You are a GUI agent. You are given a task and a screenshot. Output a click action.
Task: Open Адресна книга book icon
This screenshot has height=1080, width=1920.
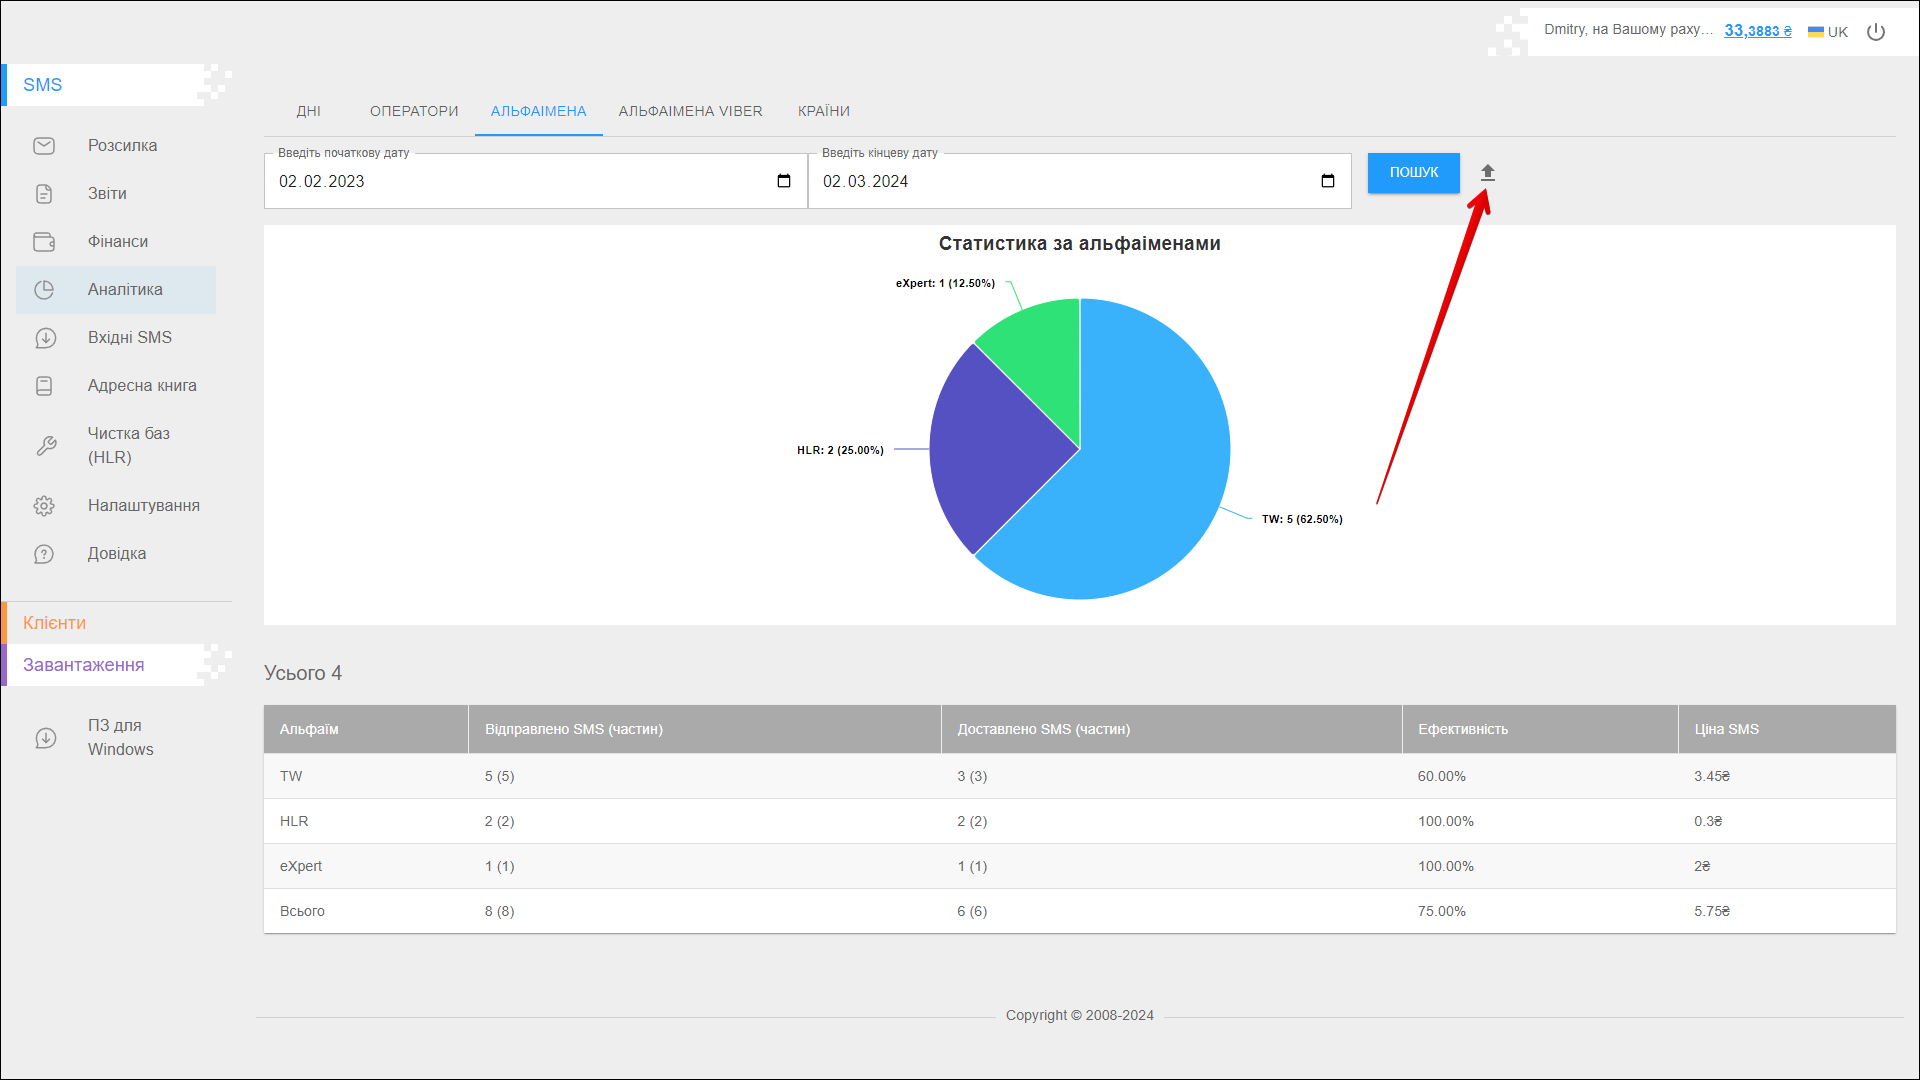[x=44, y=386]
